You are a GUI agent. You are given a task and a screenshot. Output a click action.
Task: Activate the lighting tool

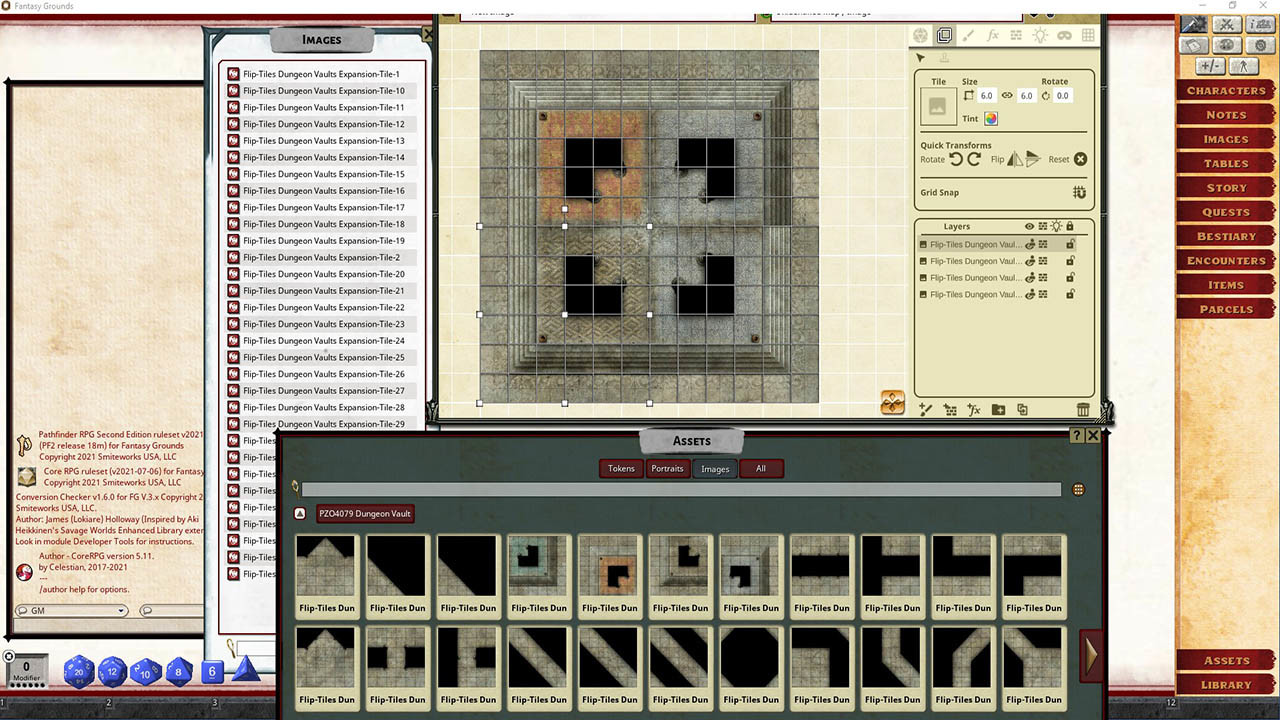[1040, 35]
